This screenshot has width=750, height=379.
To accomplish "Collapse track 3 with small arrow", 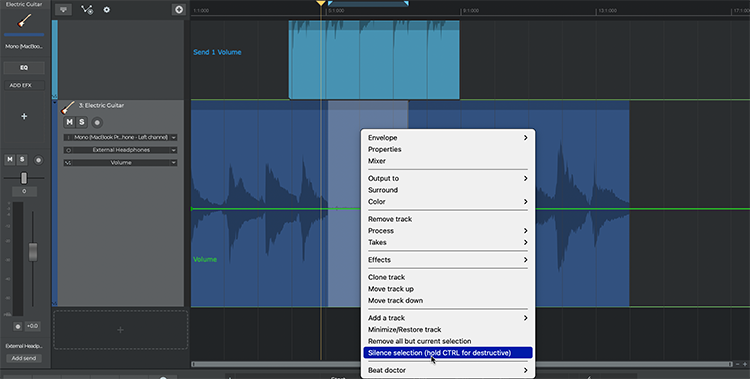I will pos(55,102).
